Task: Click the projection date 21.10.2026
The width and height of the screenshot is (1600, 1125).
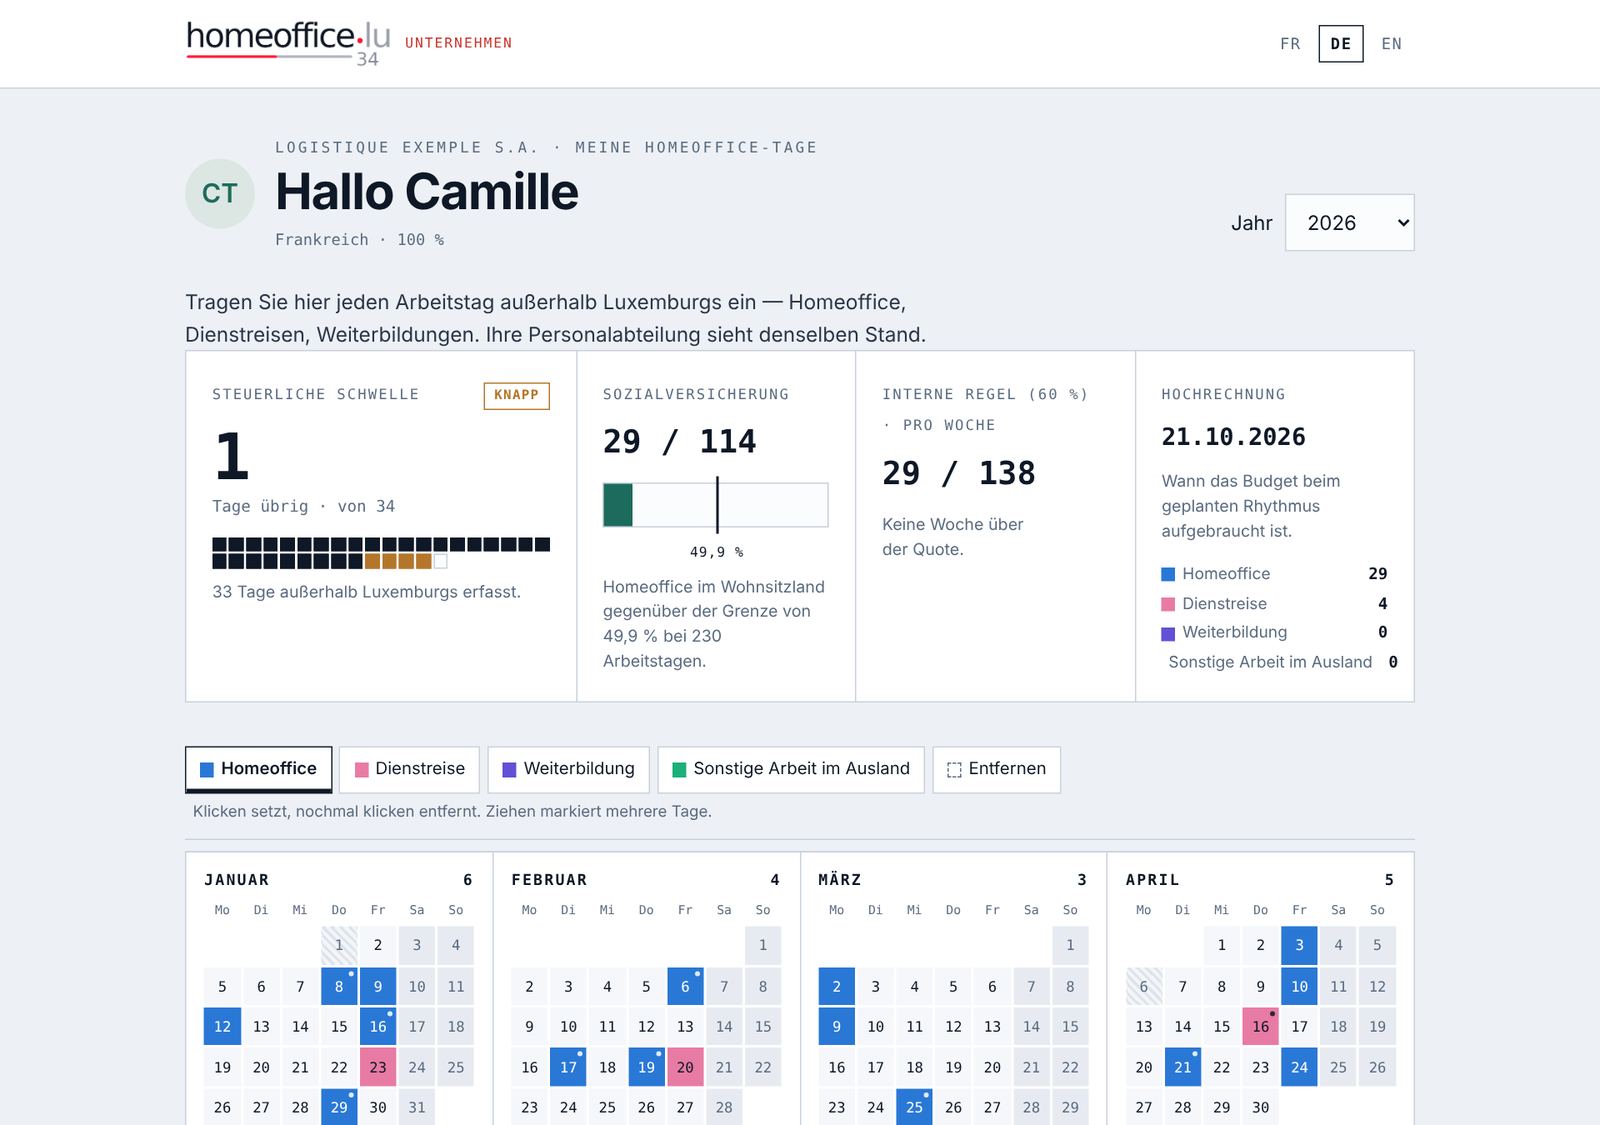Action: pyautogui.click(x=1233, y=437)
